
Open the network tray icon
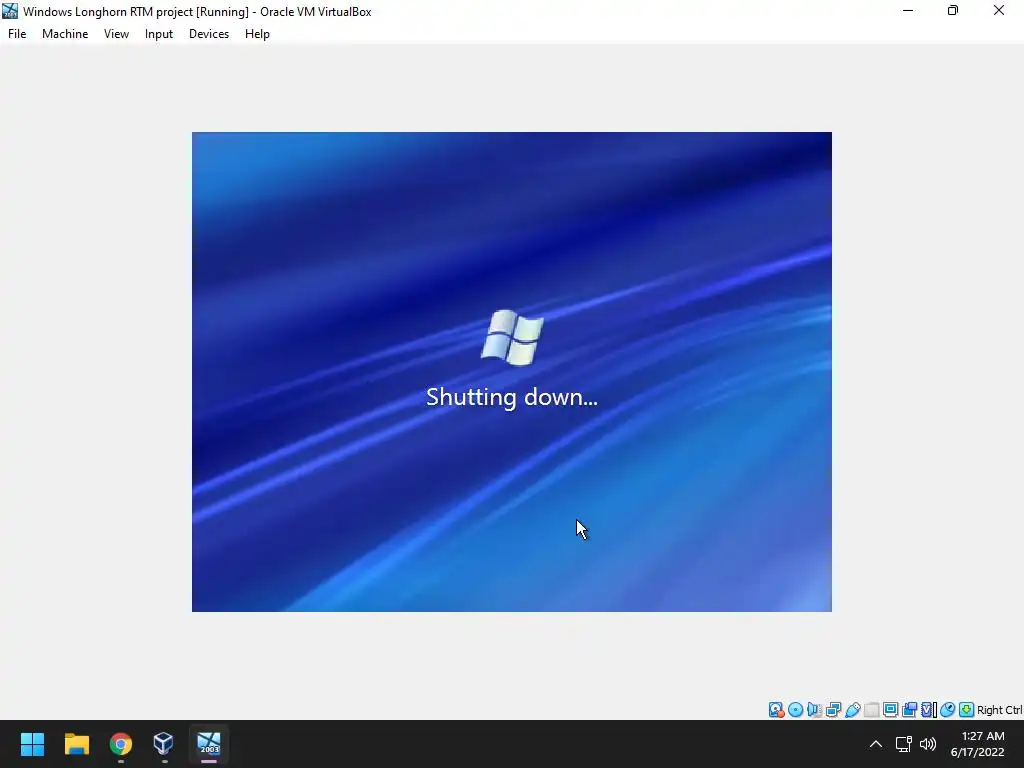904,744
